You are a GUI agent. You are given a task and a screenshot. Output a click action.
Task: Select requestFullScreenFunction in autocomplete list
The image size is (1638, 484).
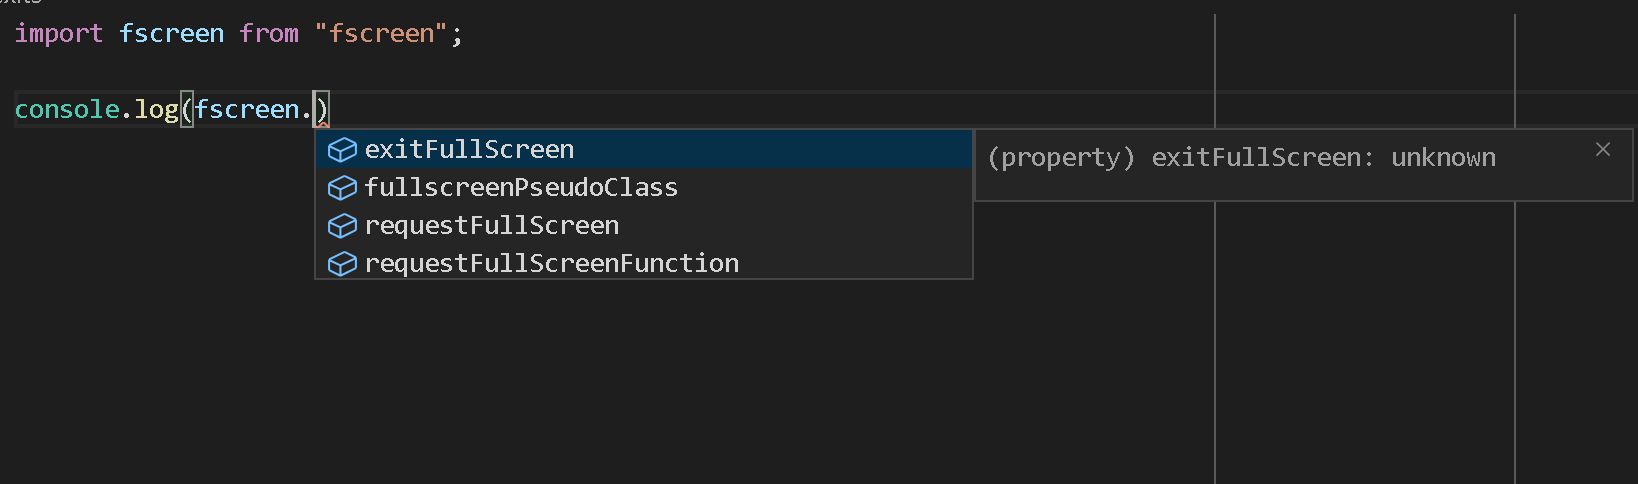coord(644,263)
